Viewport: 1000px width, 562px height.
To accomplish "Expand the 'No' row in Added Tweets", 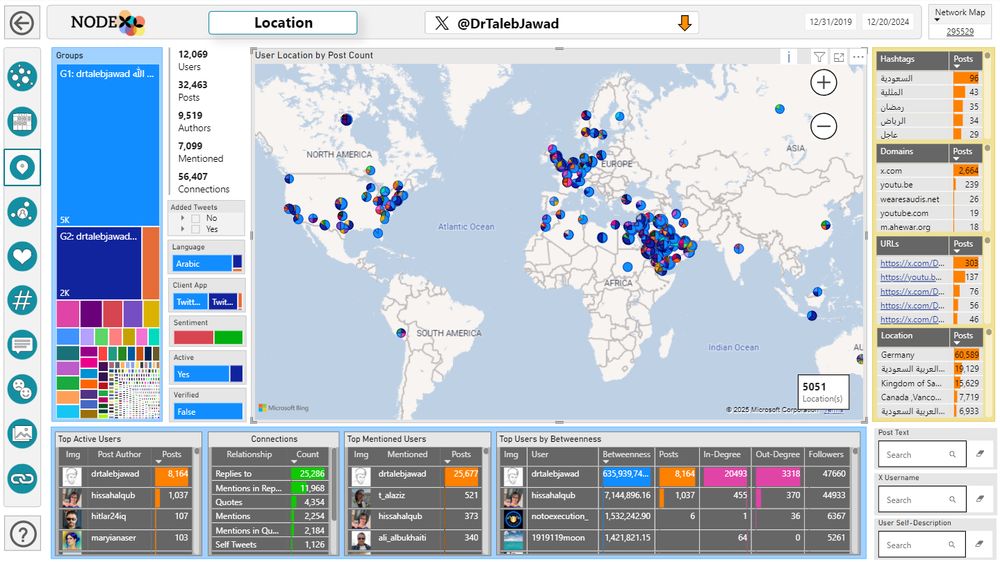I will pos(182,218).
